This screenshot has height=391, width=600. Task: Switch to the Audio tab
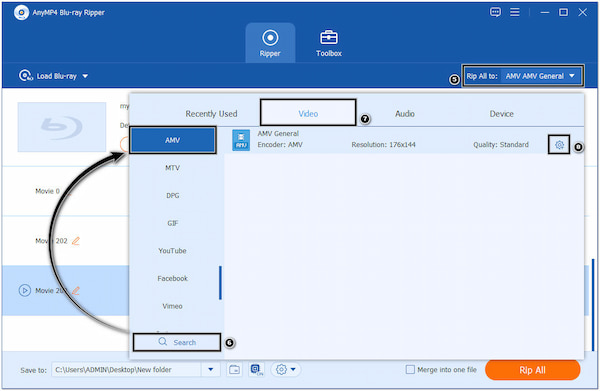click(x=405, y=114)
